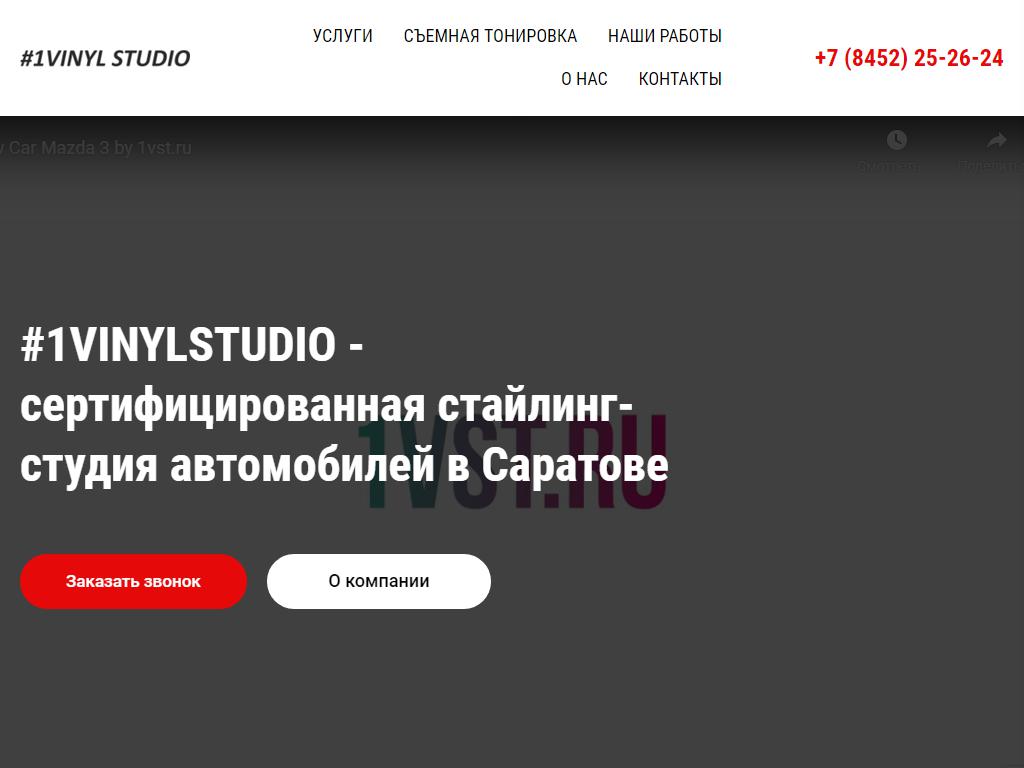Viewport: 1024px width, 768px height.
Task: Click the #1VINYL STUDIO header logo
Action: click(105, 58)
